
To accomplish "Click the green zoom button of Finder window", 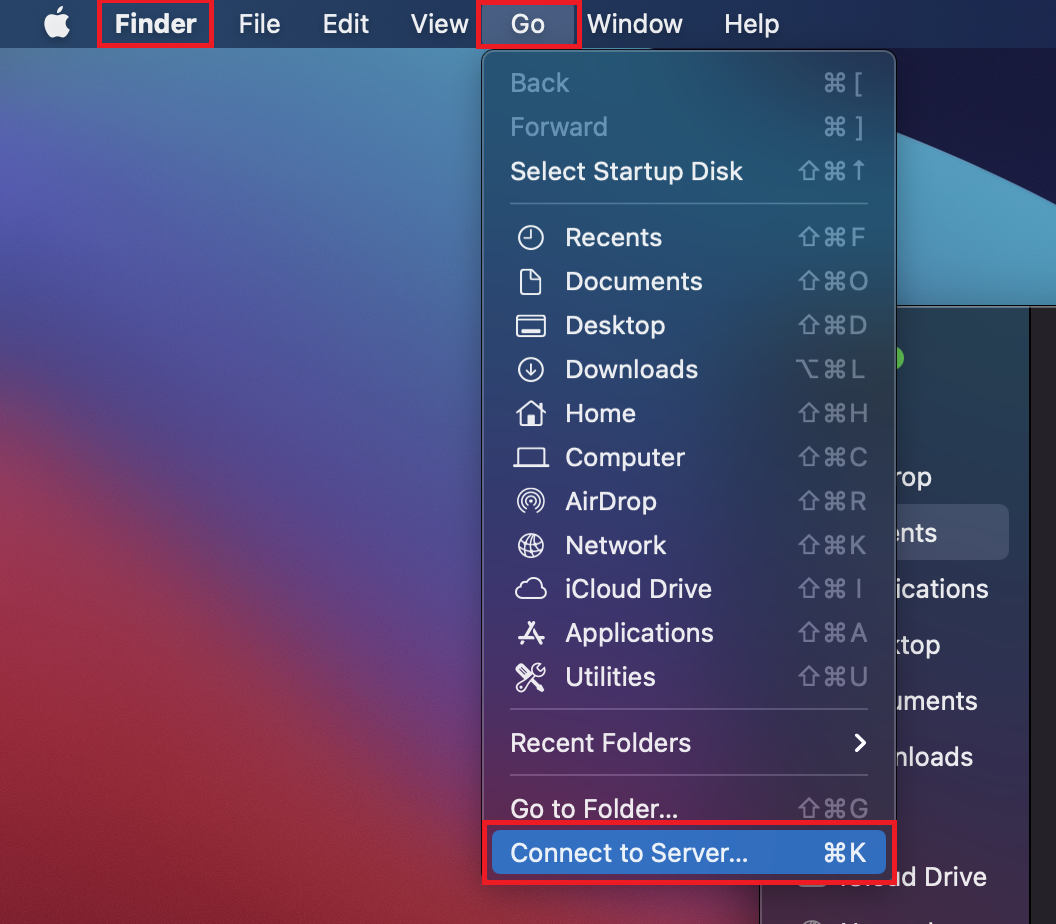I will click(x=899, y=358).
